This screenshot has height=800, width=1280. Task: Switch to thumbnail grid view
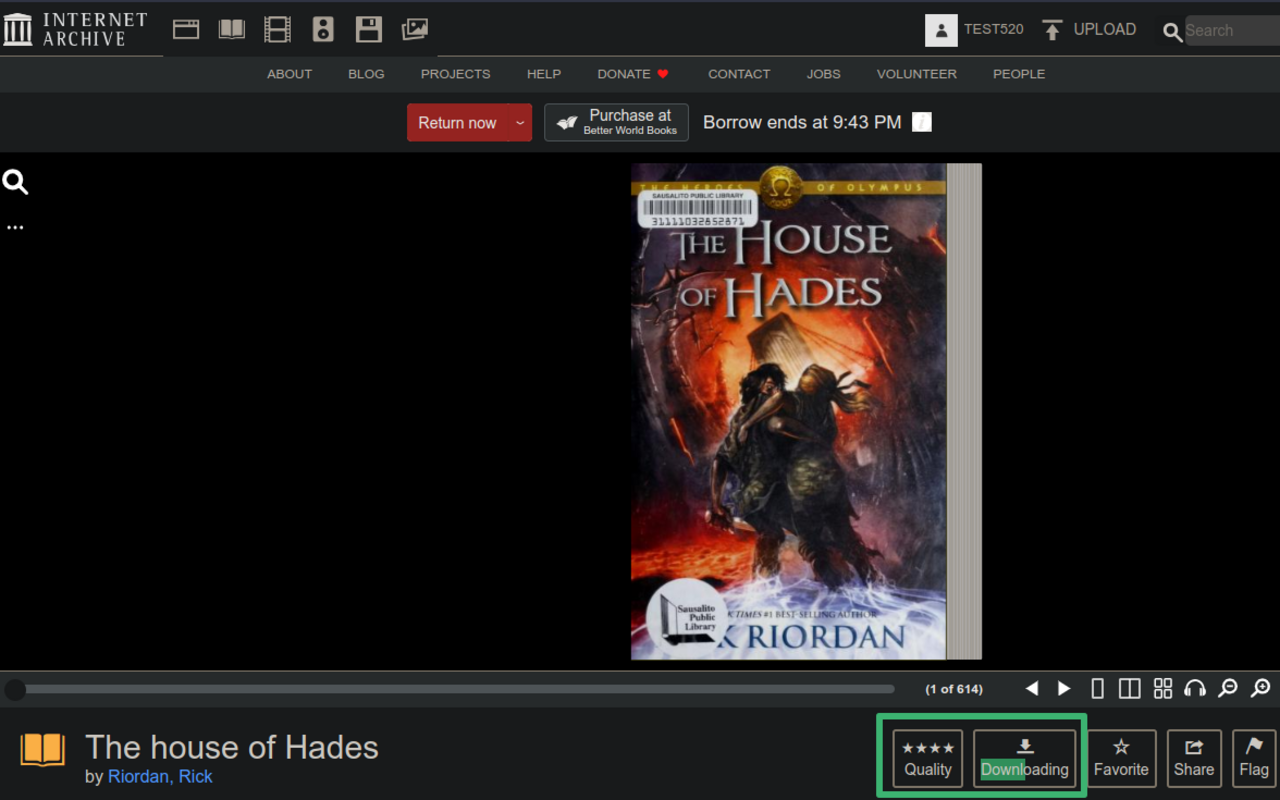coord(1162,688)
